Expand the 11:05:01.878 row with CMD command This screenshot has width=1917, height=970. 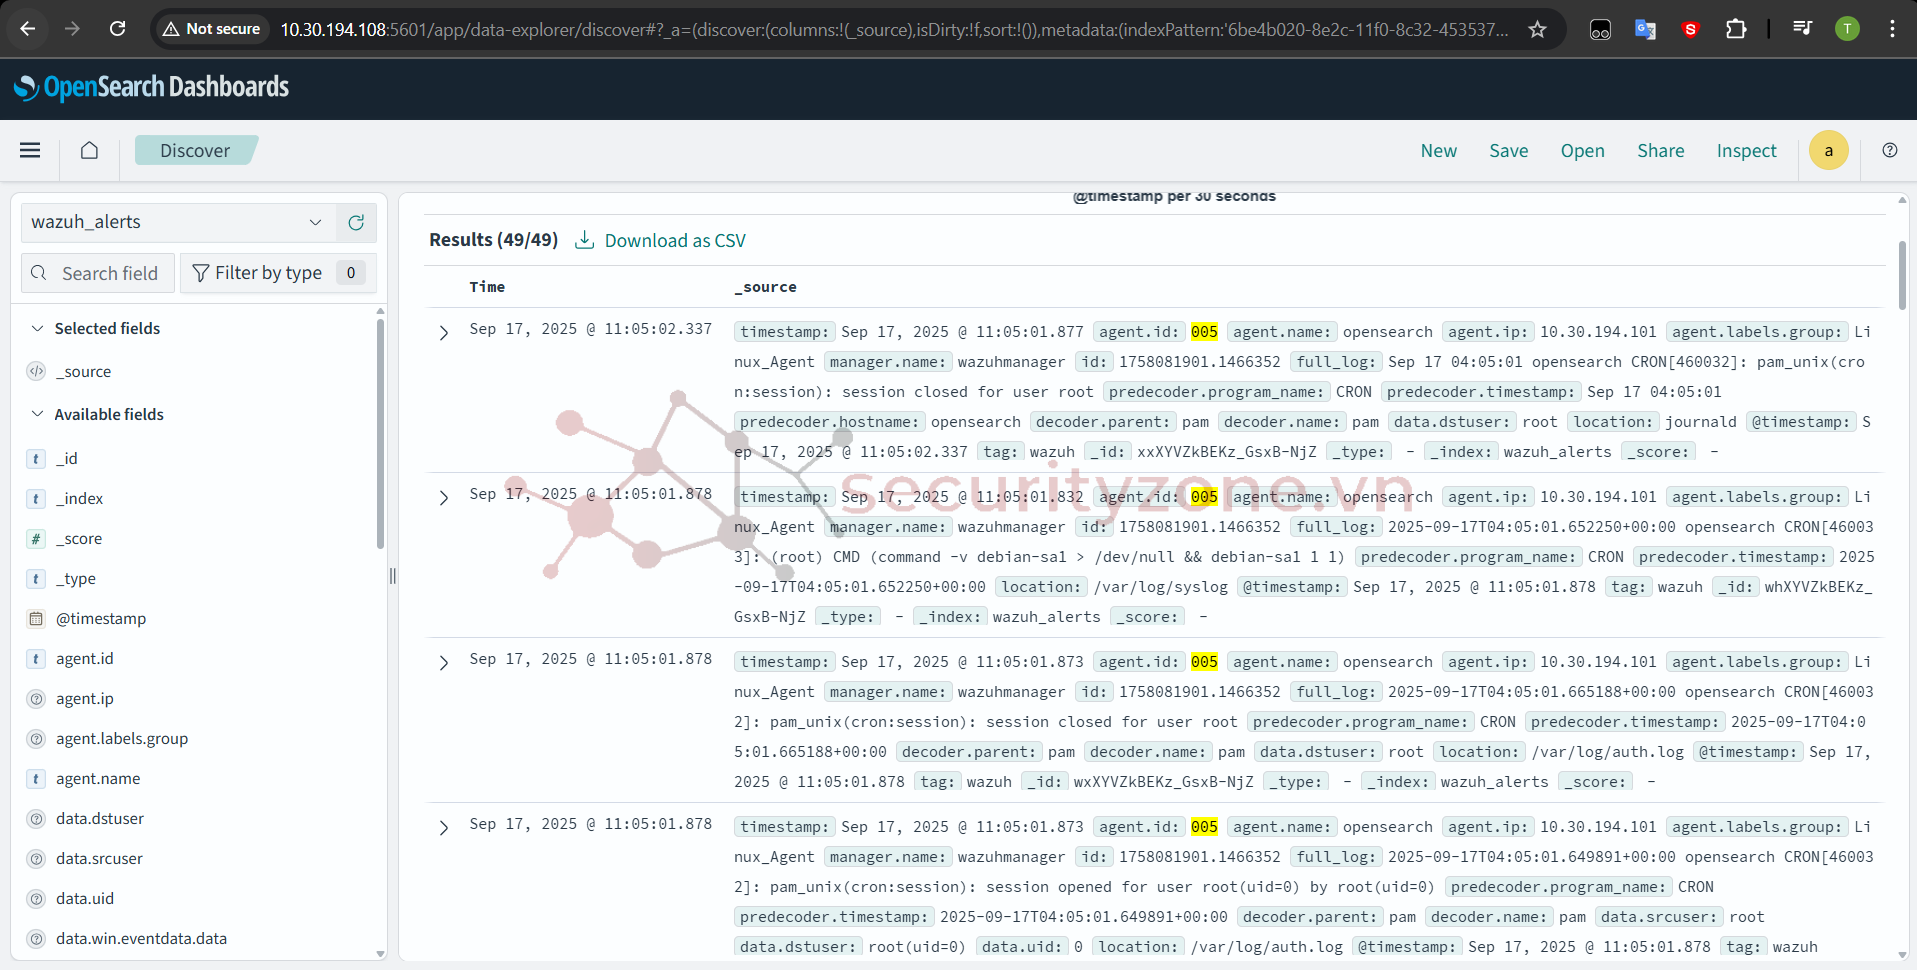tap(444, 498)
